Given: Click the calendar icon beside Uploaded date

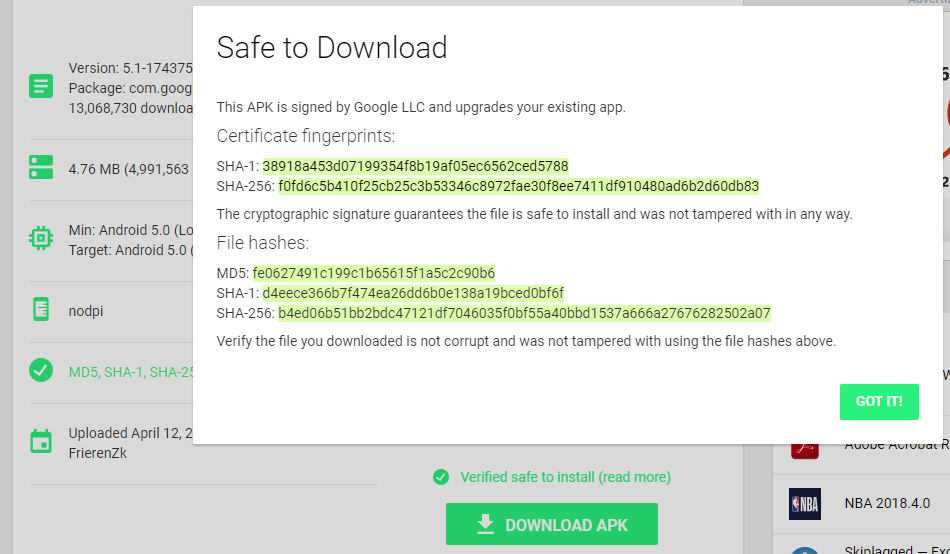Looking at the screenshot, I should (41, 441).
